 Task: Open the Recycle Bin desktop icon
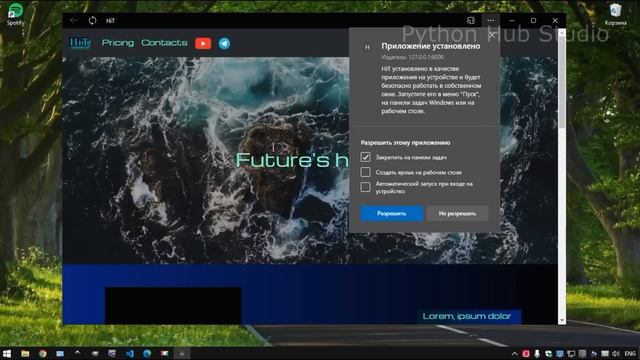(x=616, y=14)
